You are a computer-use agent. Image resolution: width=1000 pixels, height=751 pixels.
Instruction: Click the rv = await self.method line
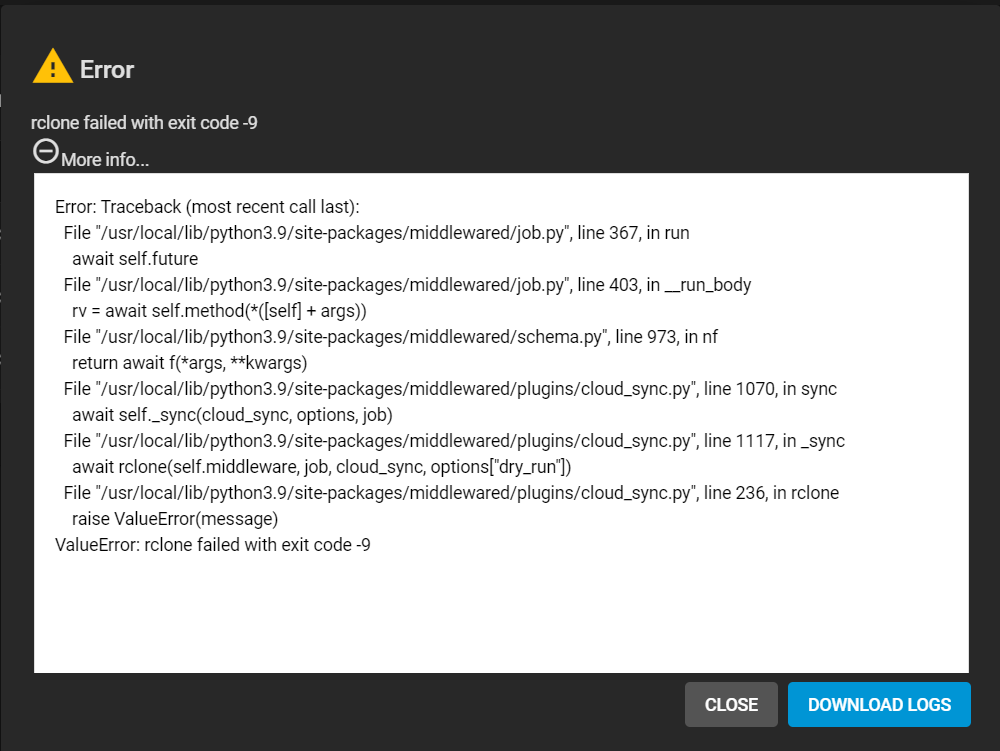[x=219, y=311]
